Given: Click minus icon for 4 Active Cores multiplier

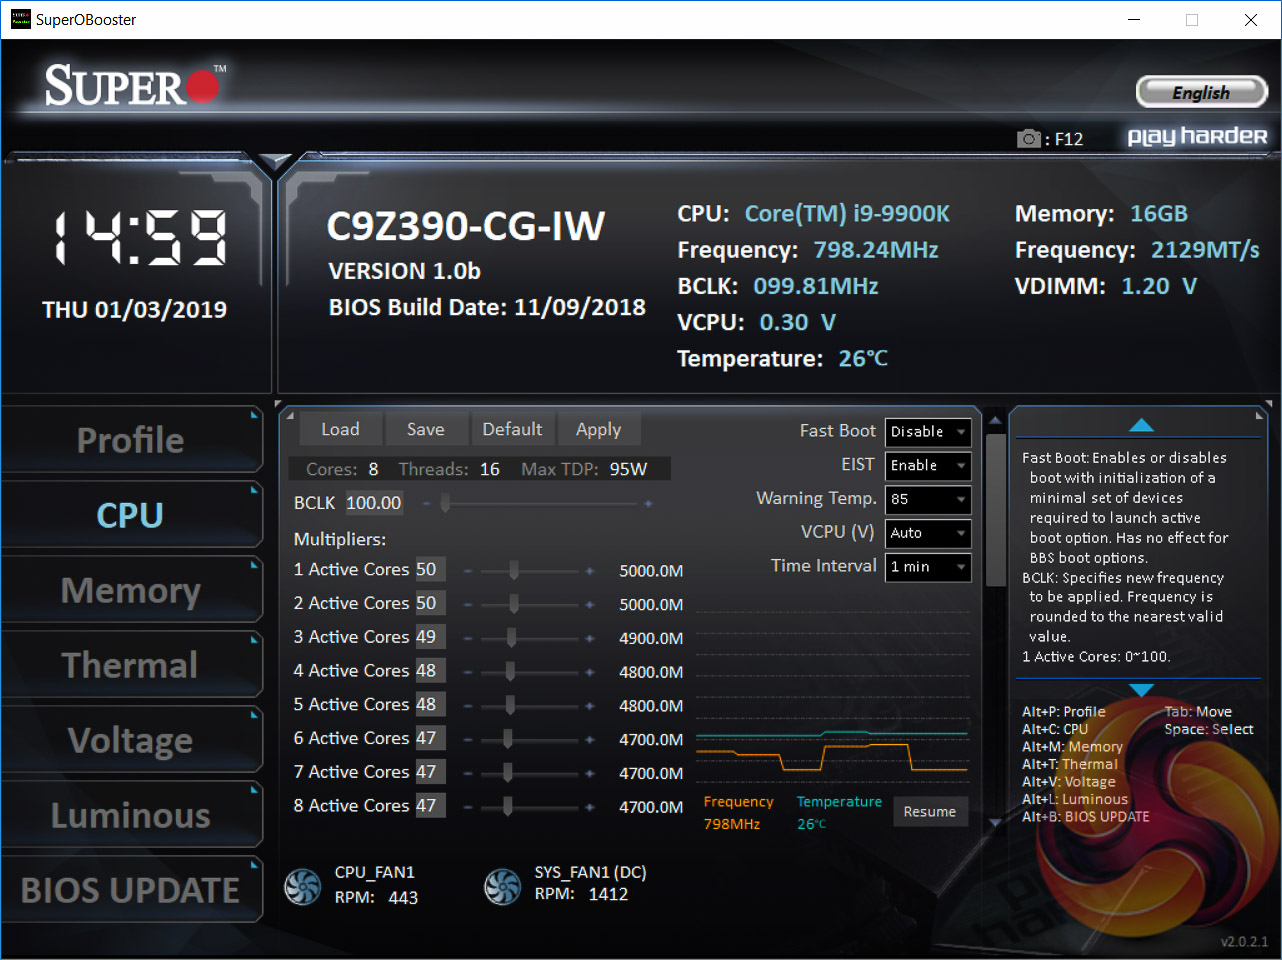Looking at the screenshot, I should (467, 672).
